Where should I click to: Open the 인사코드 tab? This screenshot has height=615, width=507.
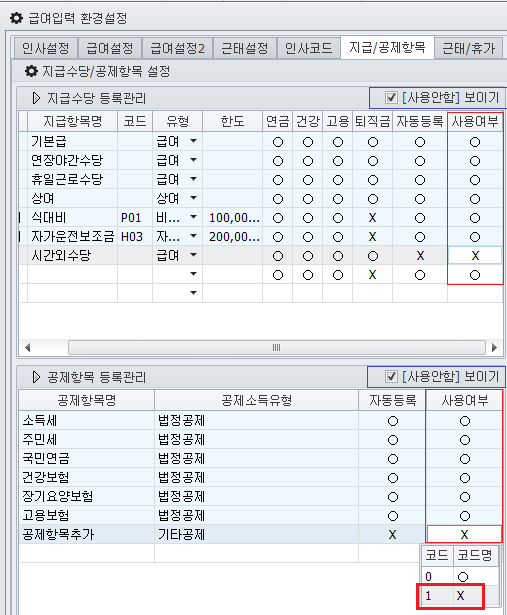tap(309, 48)
